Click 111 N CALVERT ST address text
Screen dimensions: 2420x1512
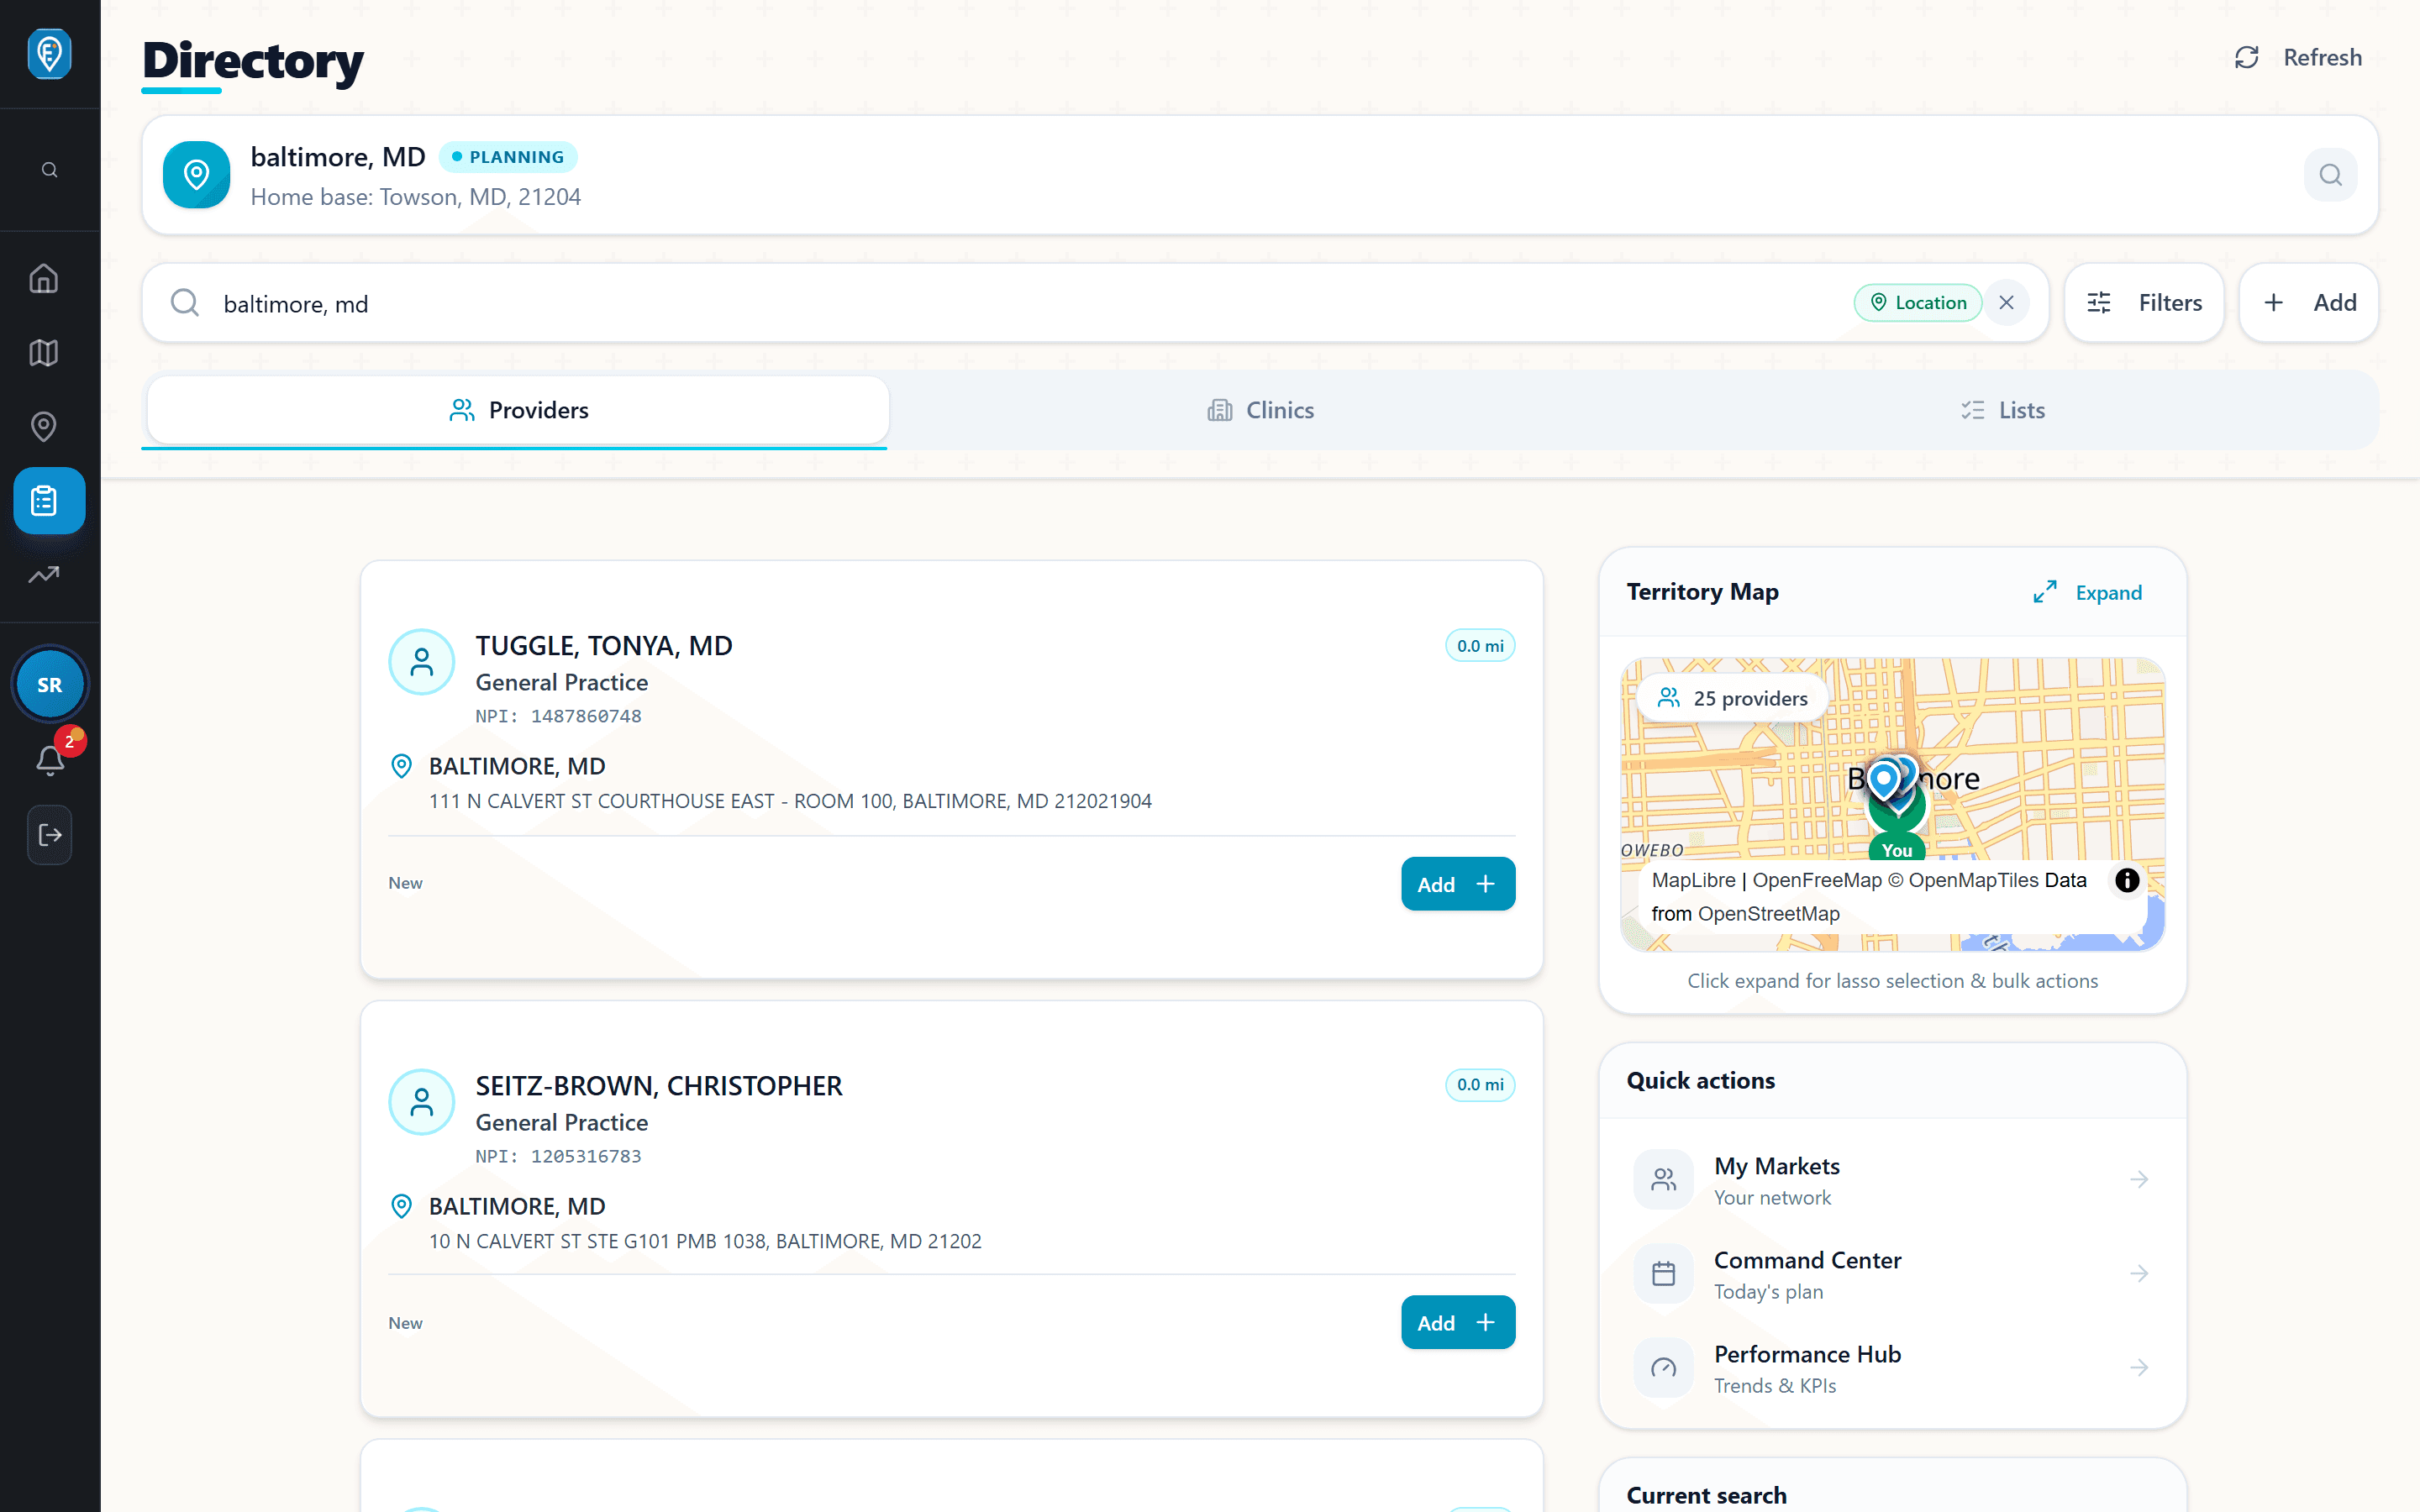[x=790, y=801]
